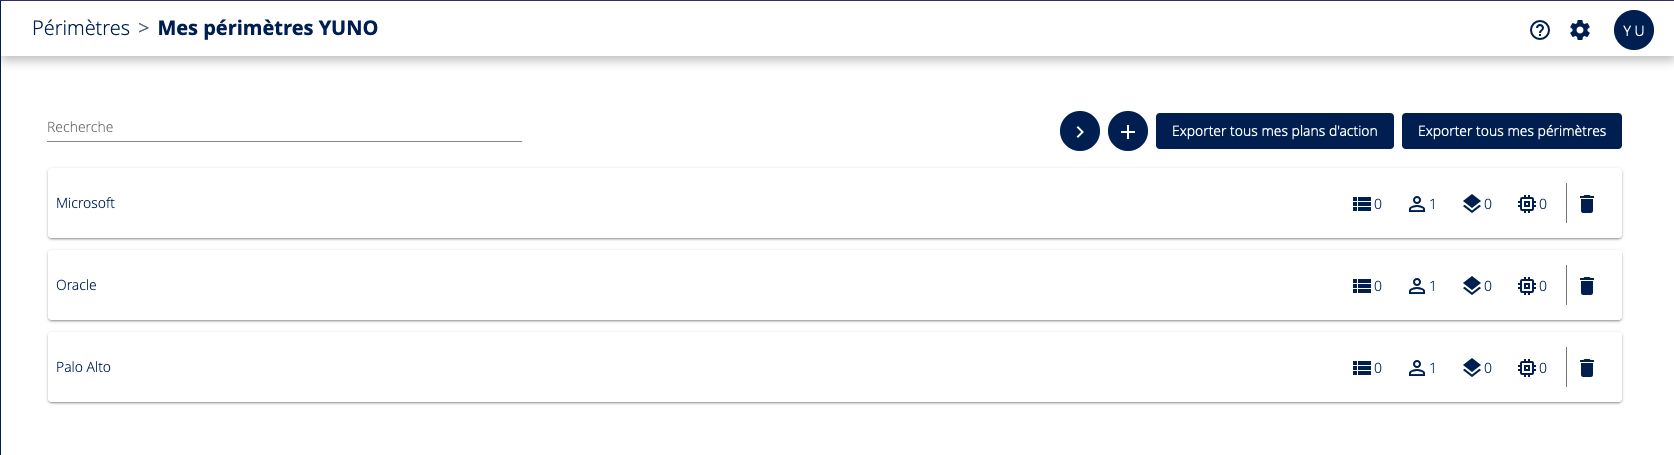Focus the Recherche search field
The width and height of the screenshot is (1674, 455).
[284, 128]
